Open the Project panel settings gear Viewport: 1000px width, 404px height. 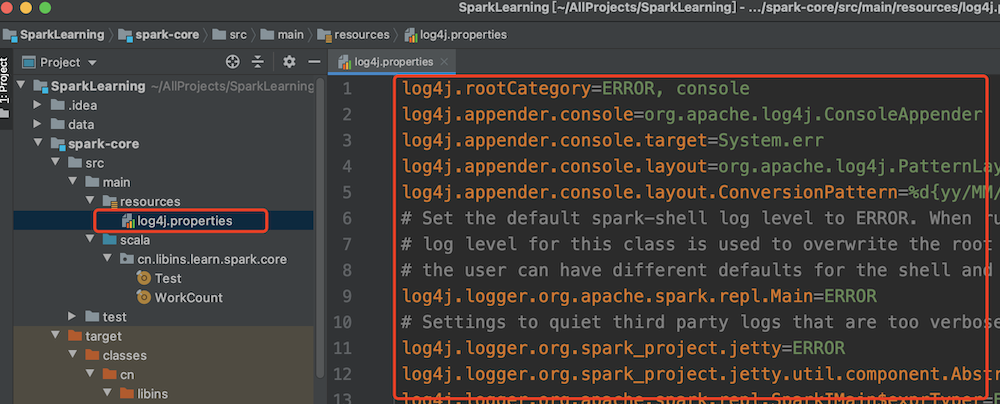(289, 62)
